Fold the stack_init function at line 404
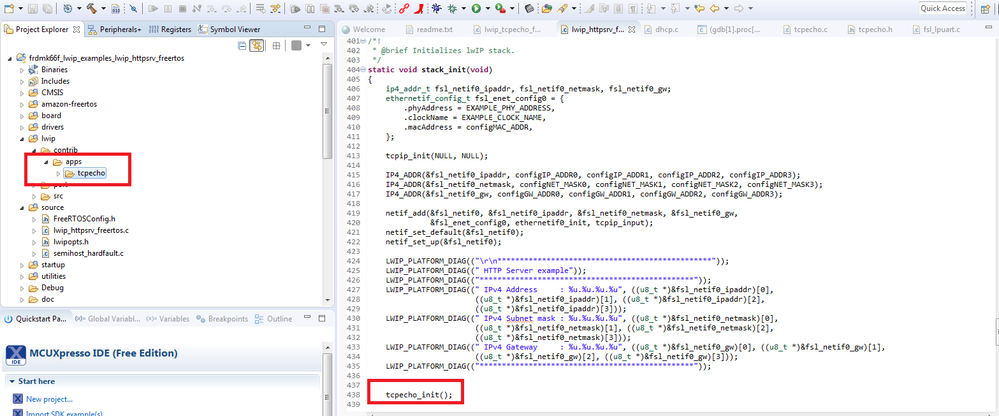The height and width of the screenshot is (416, 999). 363,69
